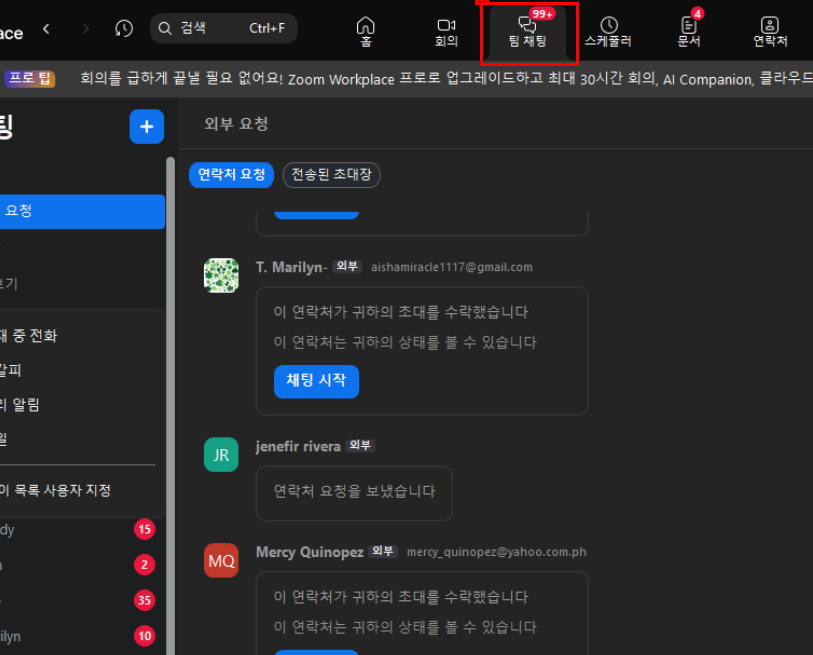This screenshot has width=813, height=655.
Task: Click Mercy Quinopez's MQ avatar
Action: tap(221, 561)
